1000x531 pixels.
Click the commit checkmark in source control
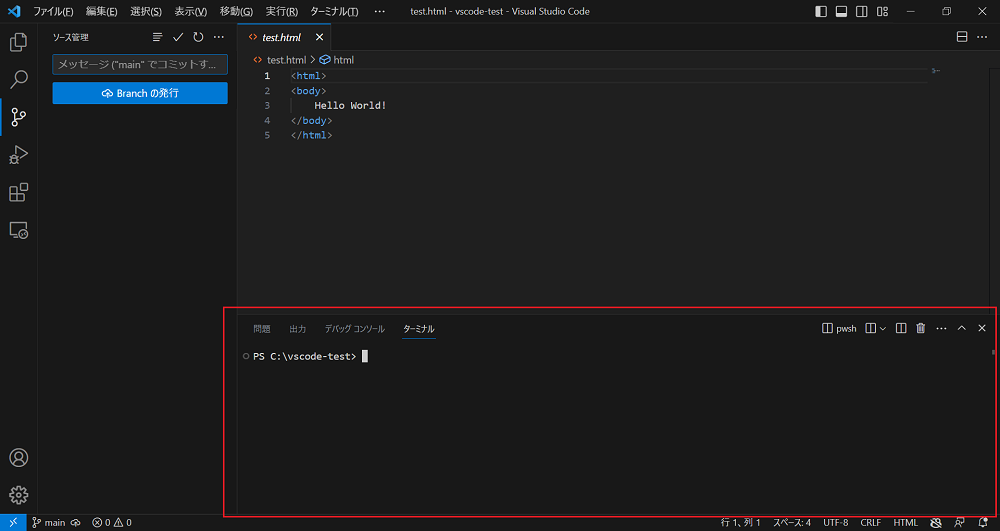[x=178, y=37]
